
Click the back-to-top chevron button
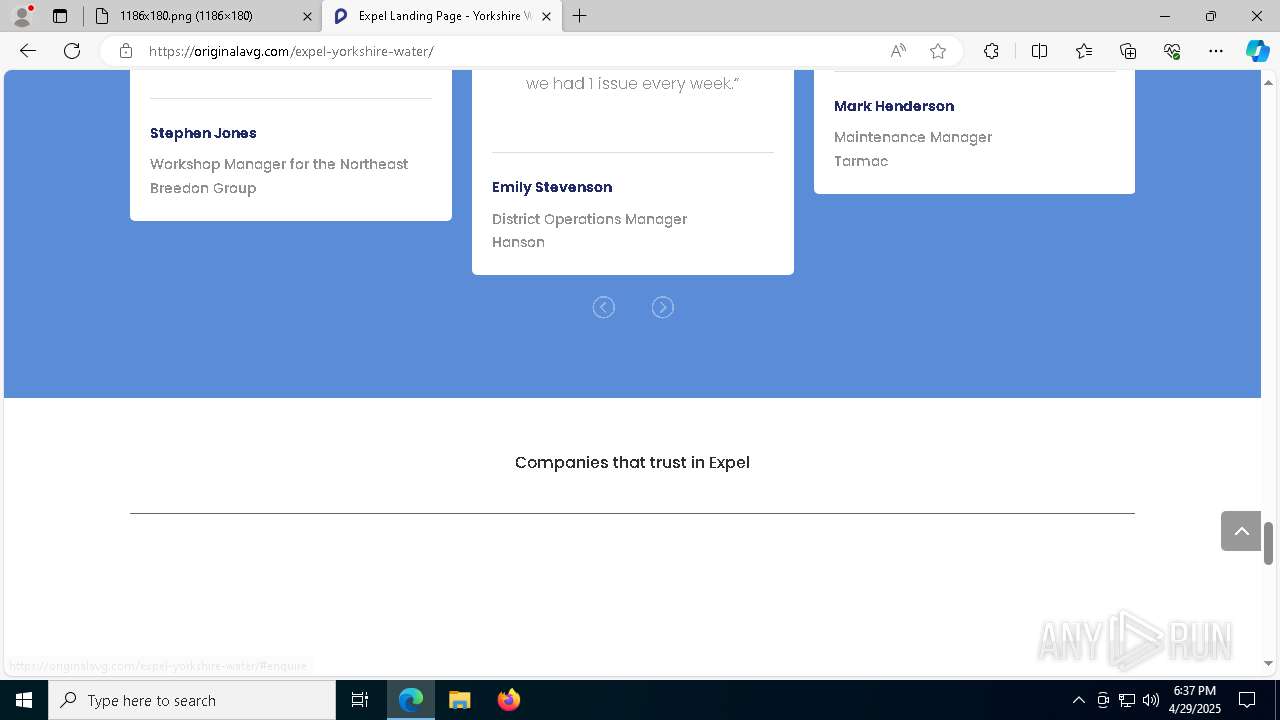1241,531
